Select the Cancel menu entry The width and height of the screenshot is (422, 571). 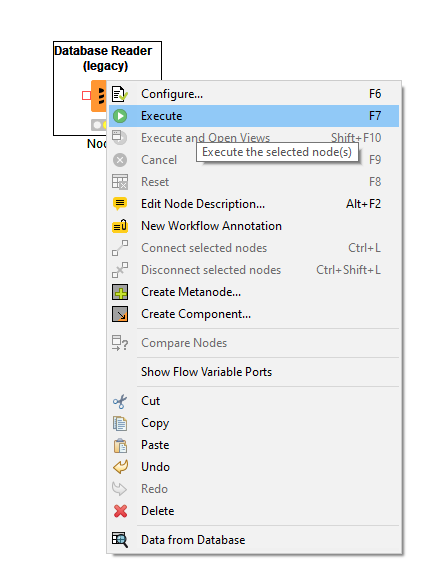click(x=254, y=160)
